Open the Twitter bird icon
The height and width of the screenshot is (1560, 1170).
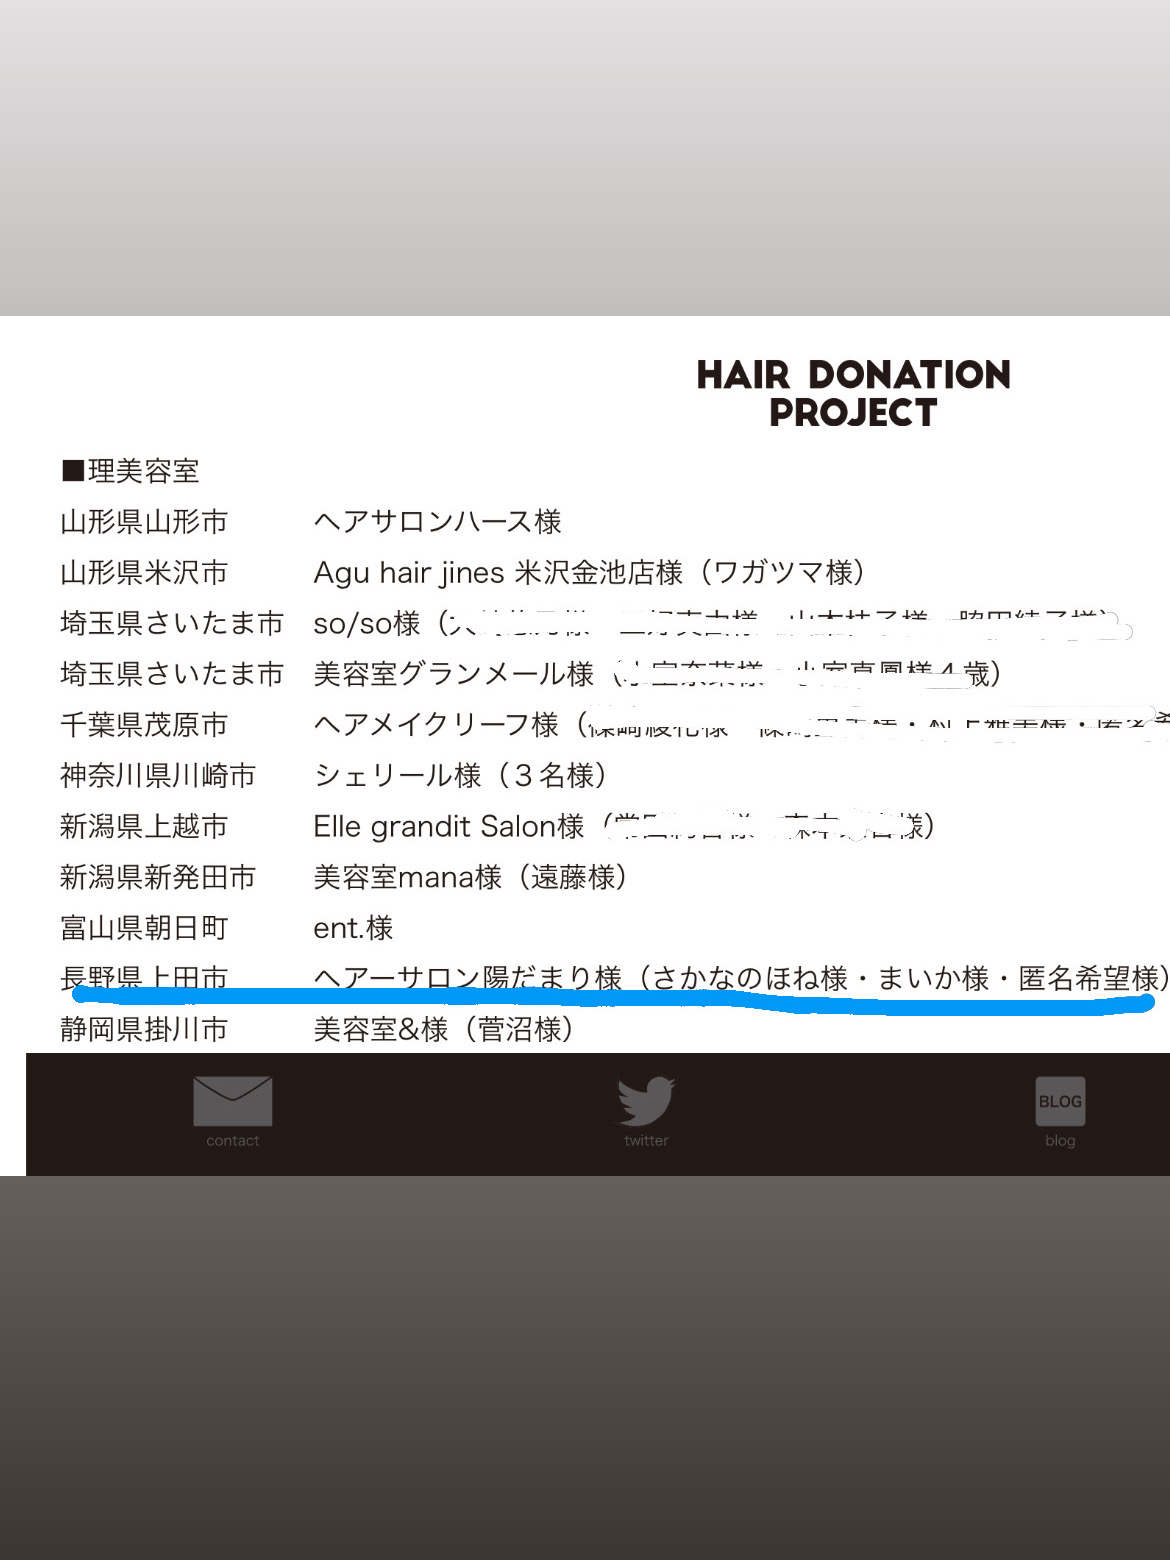[646, 1101]
